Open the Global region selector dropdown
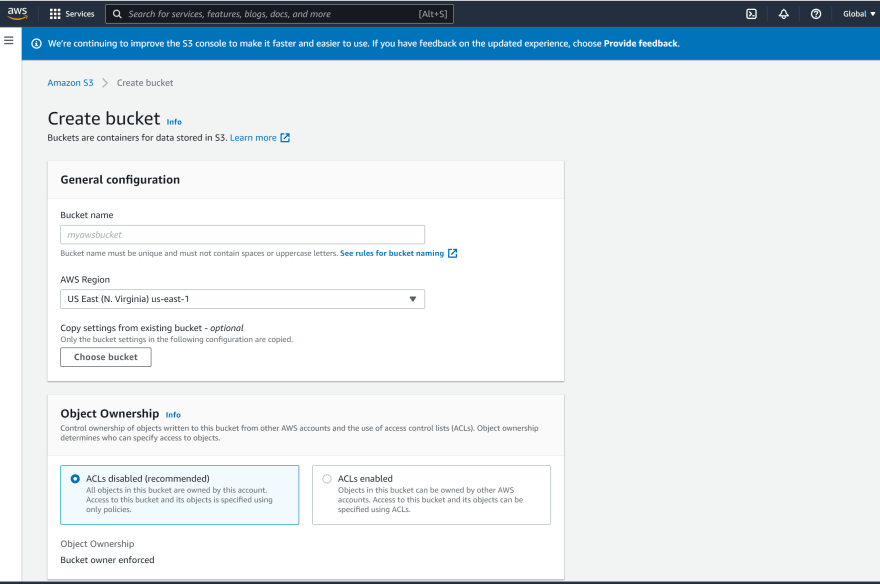Screen dimensions: 880x584 tap(859, 14)
